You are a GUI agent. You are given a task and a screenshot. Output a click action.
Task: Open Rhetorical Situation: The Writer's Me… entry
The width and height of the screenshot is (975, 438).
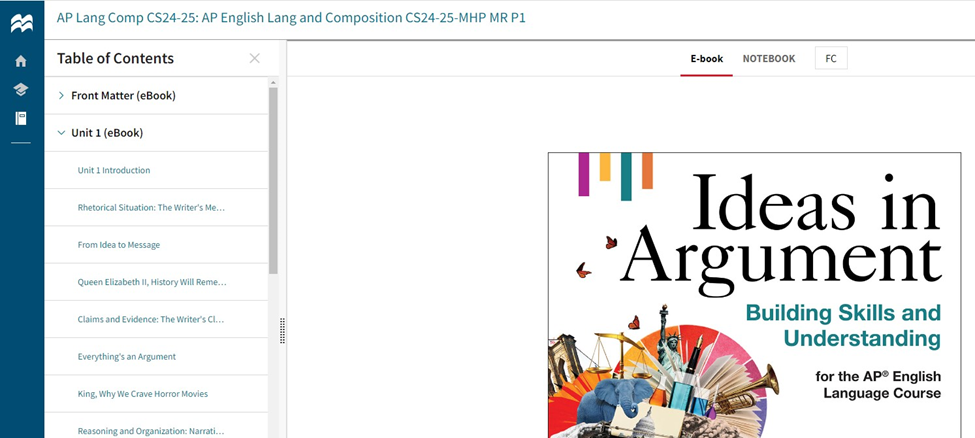(151, 208)
